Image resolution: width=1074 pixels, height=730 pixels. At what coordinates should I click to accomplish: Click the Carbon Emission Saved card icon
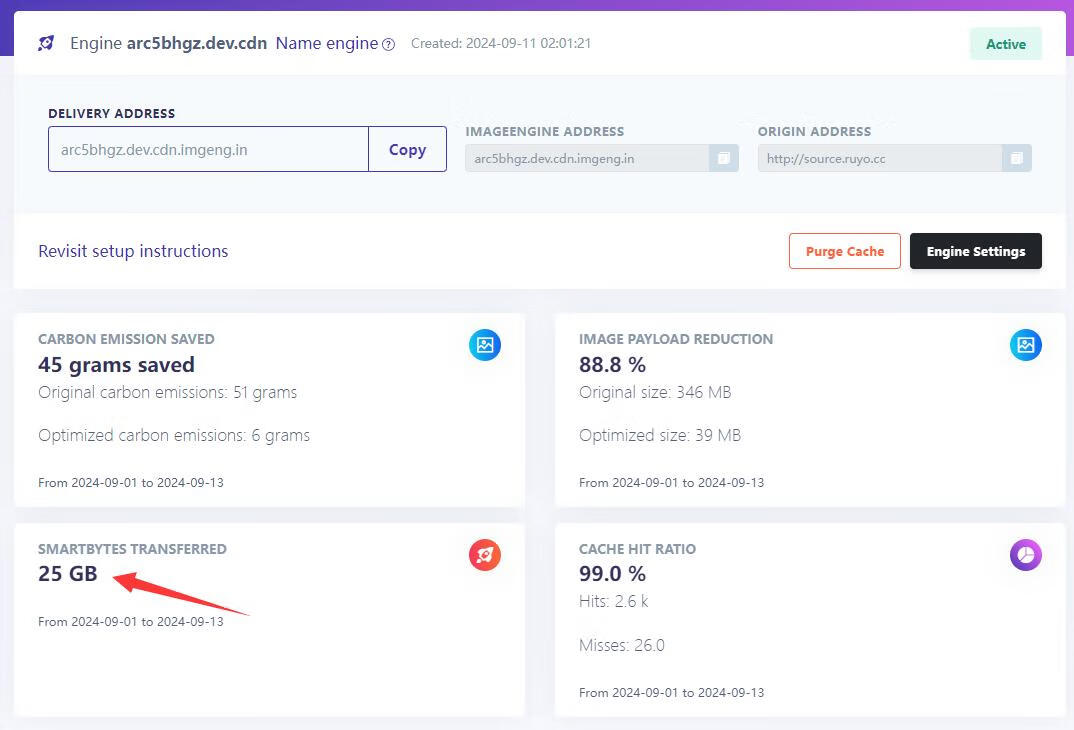tap(485, 345)
